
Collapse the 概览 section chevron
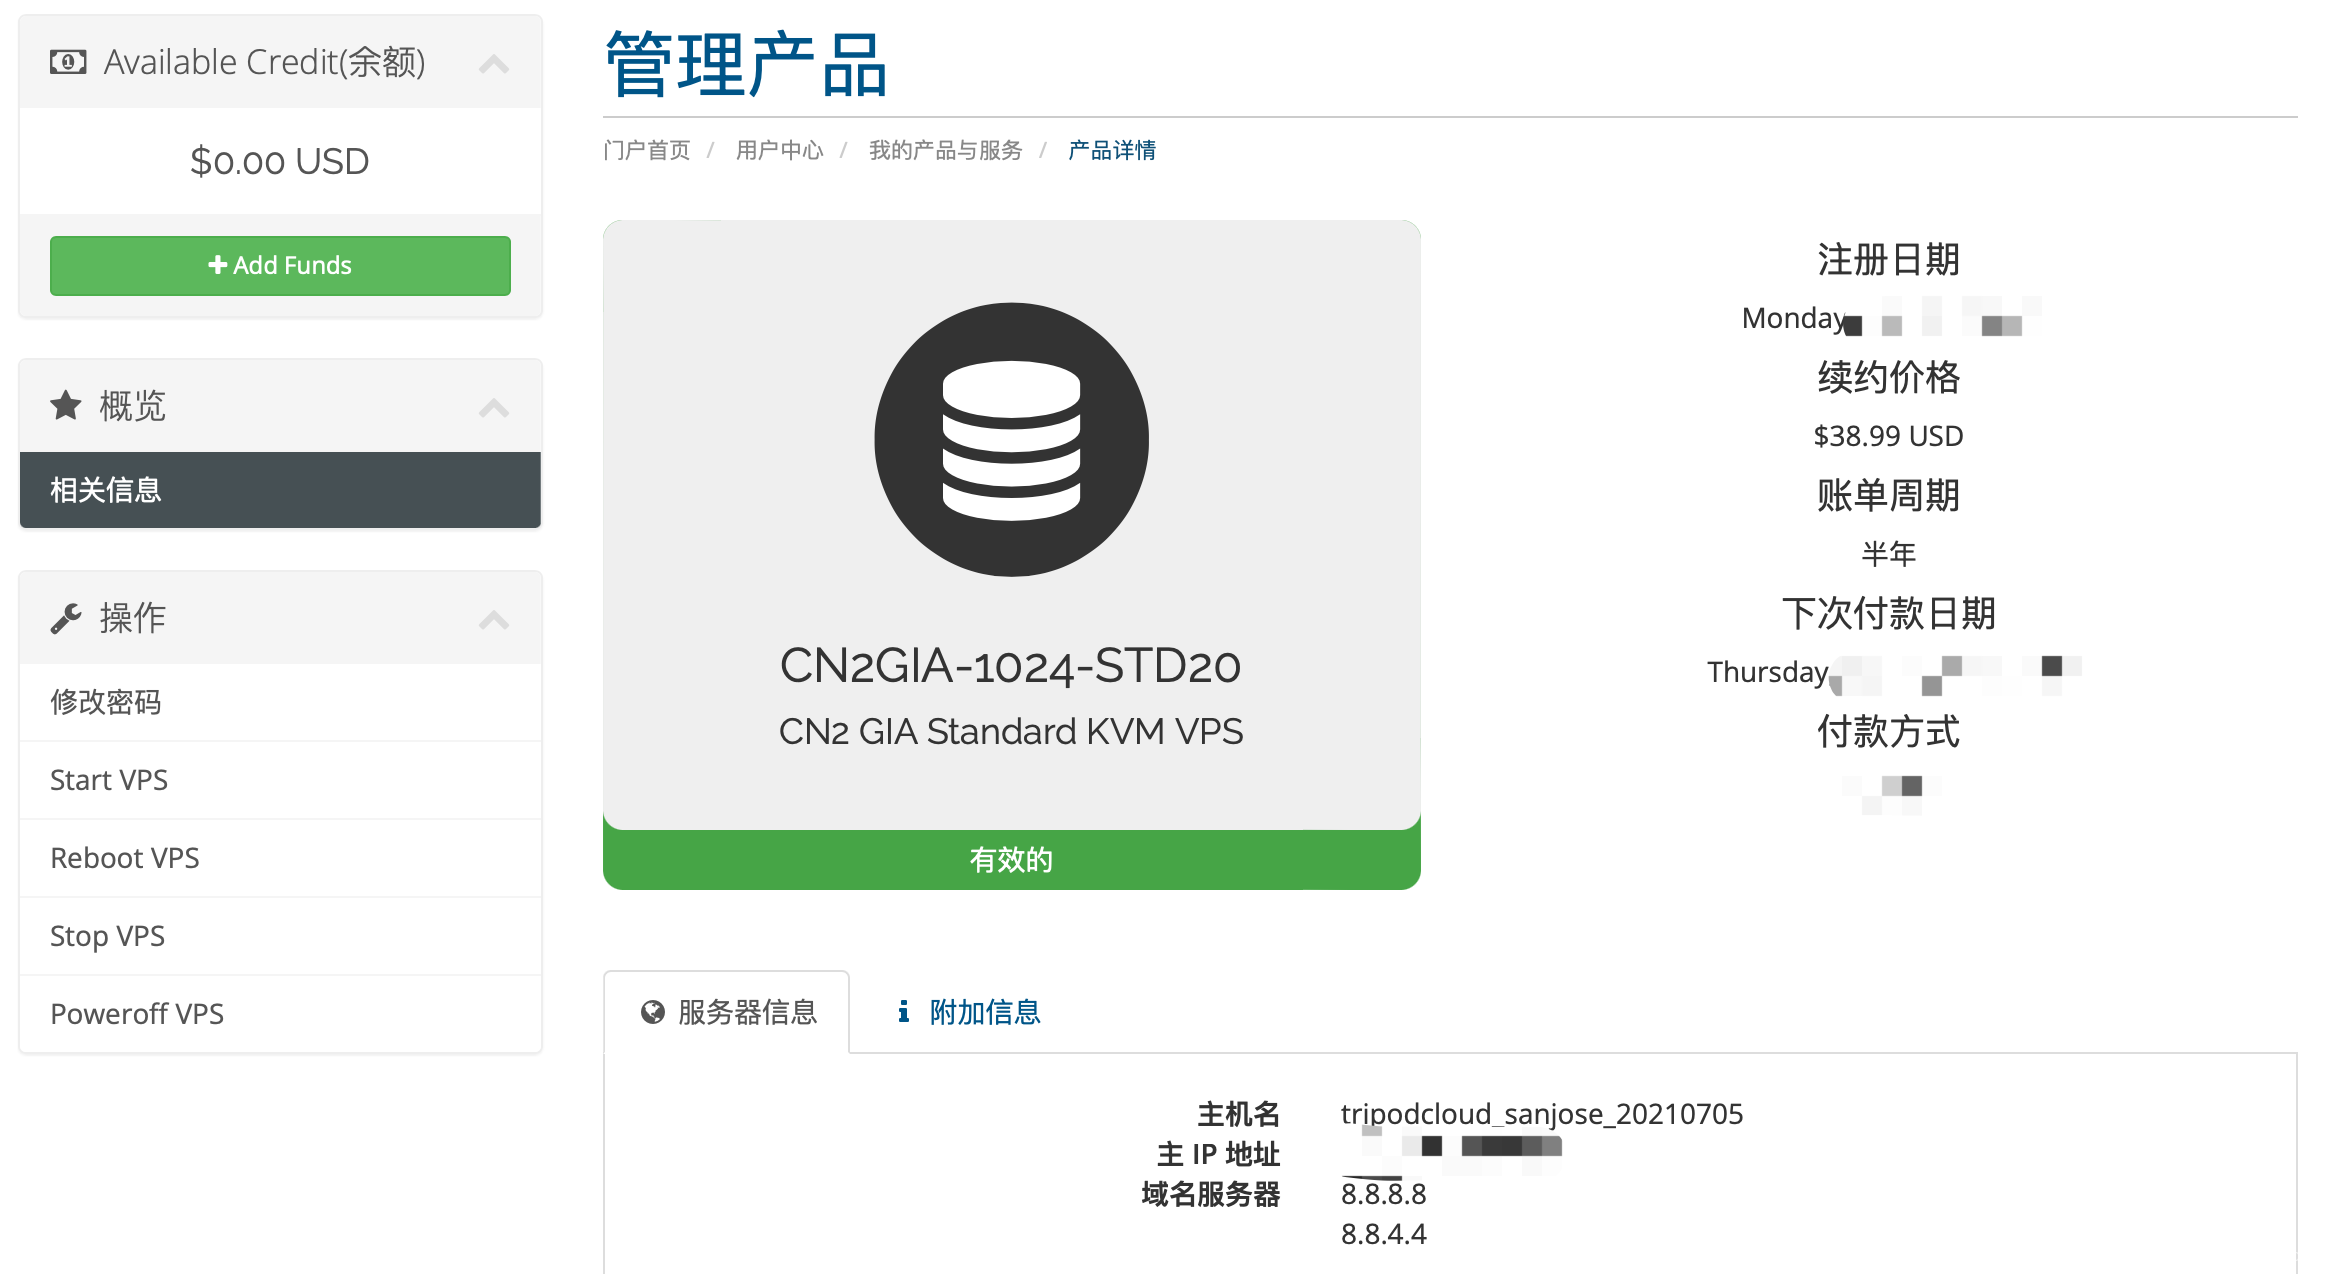[x=493, y=407]
